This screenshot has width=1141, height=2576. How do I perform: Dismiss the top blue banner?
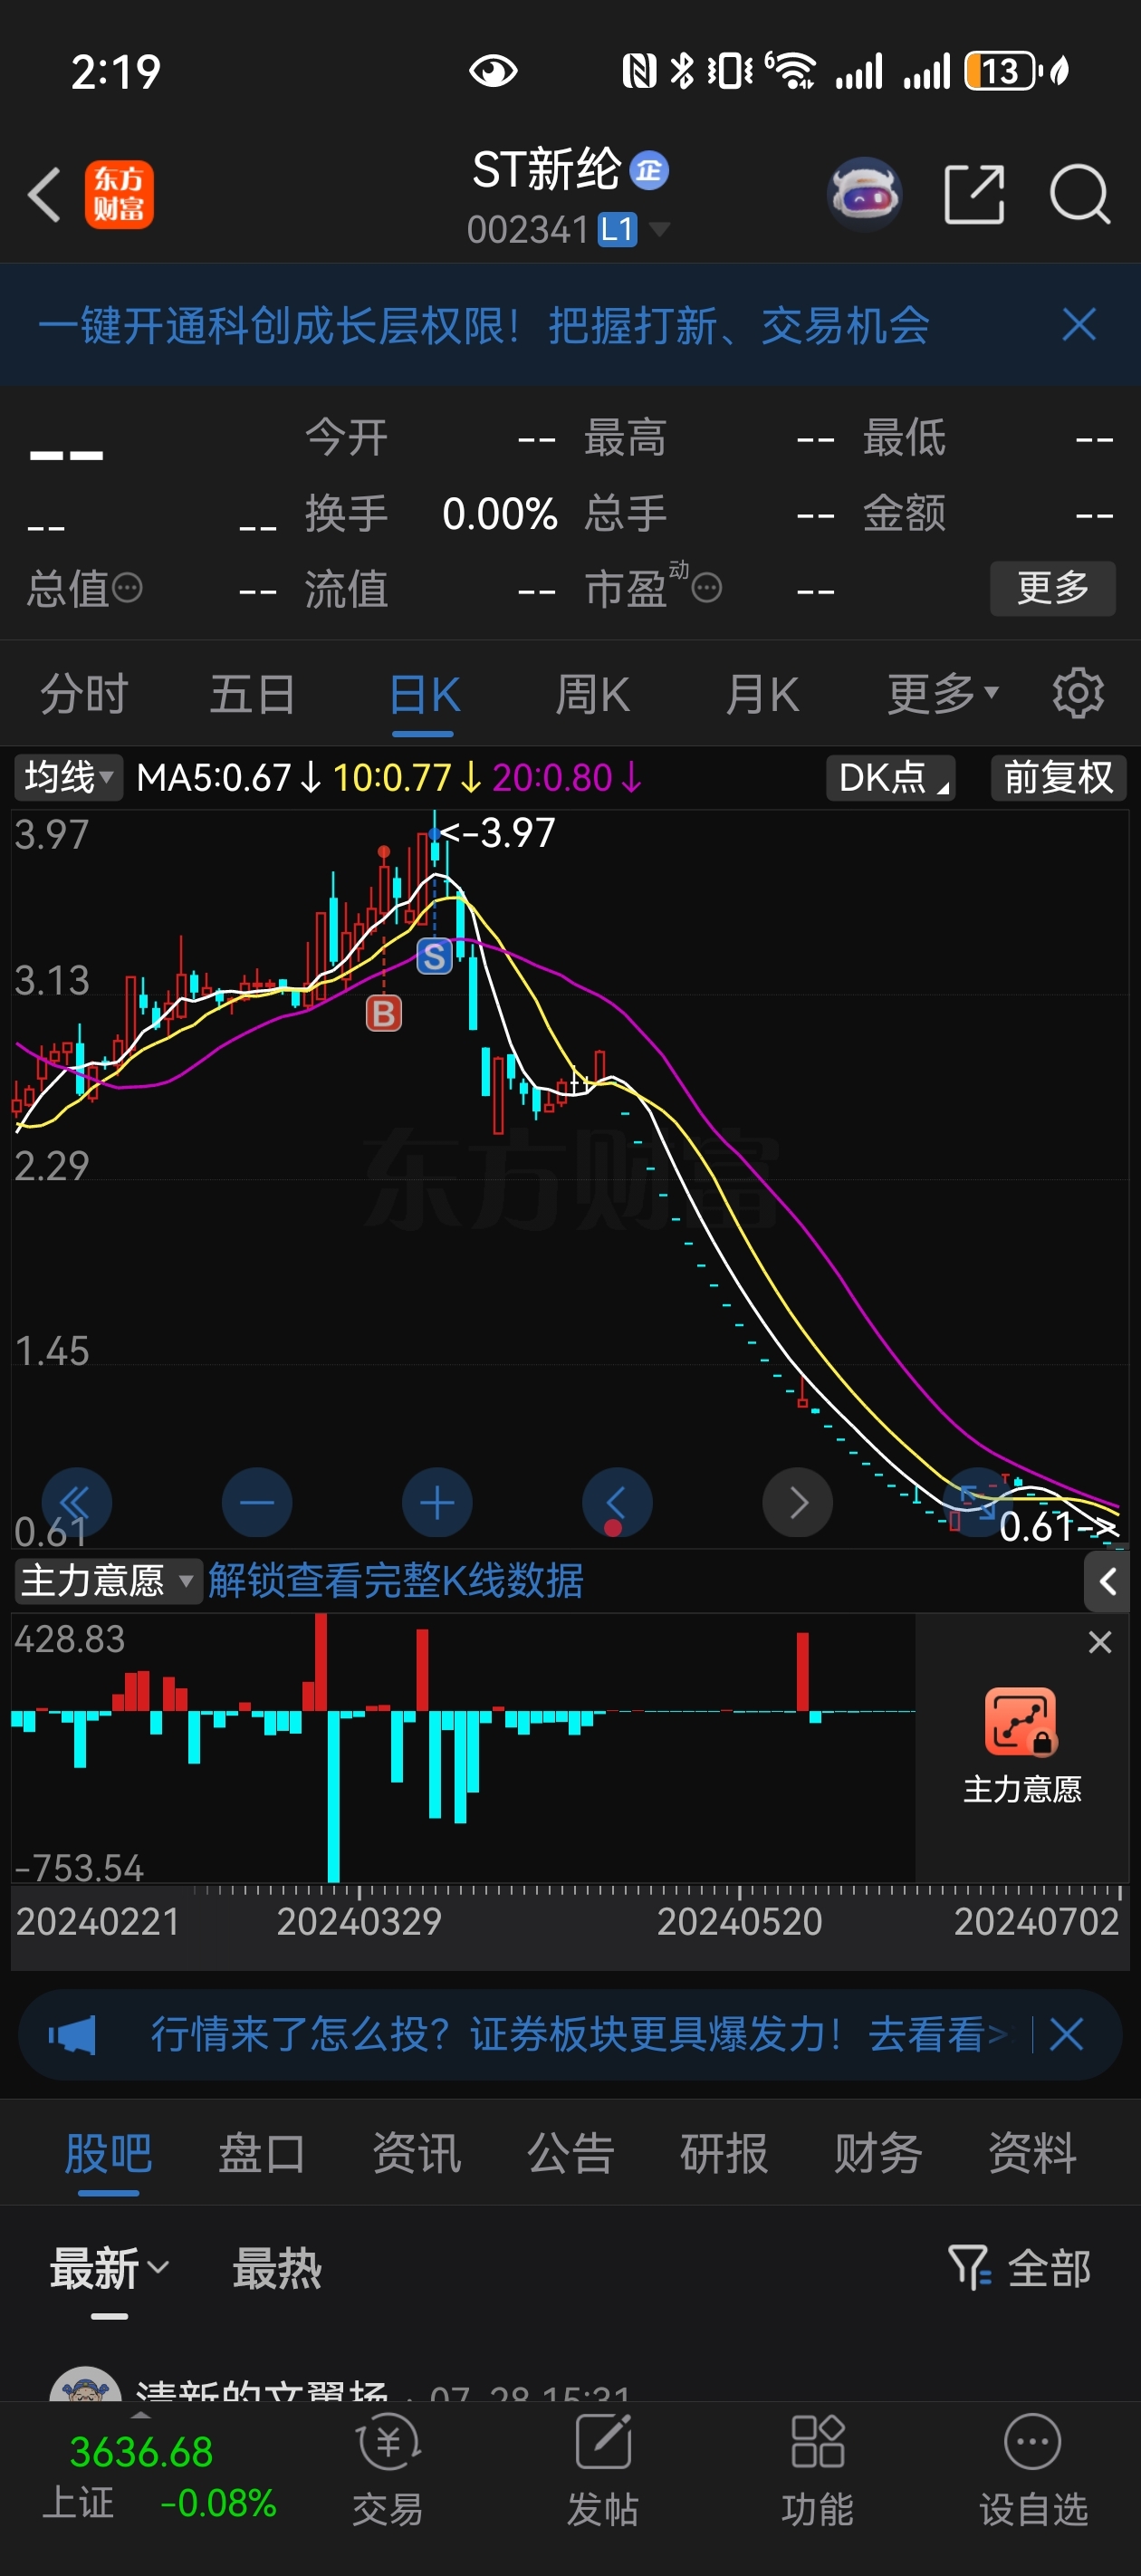point(1079,325)
